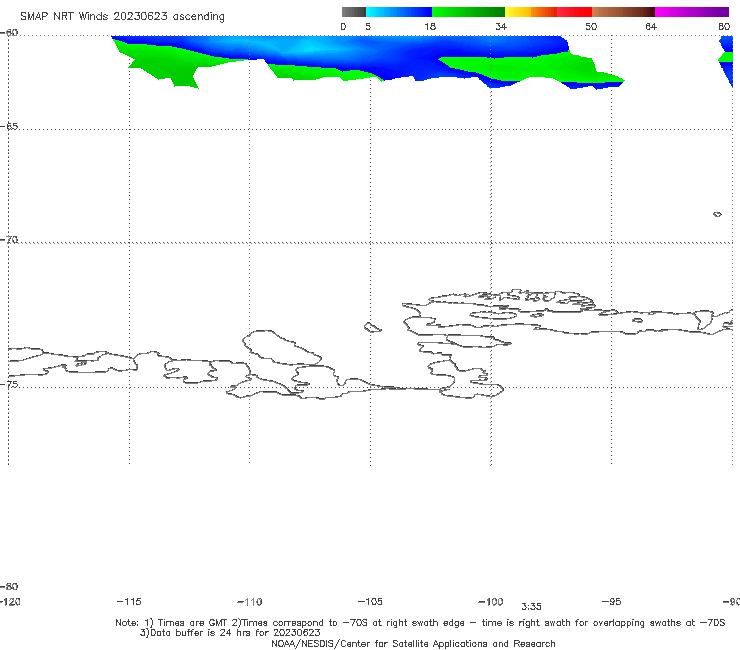Click the colorbar label '50'
This screenshot has height=650, width=740.
[591, 26]
